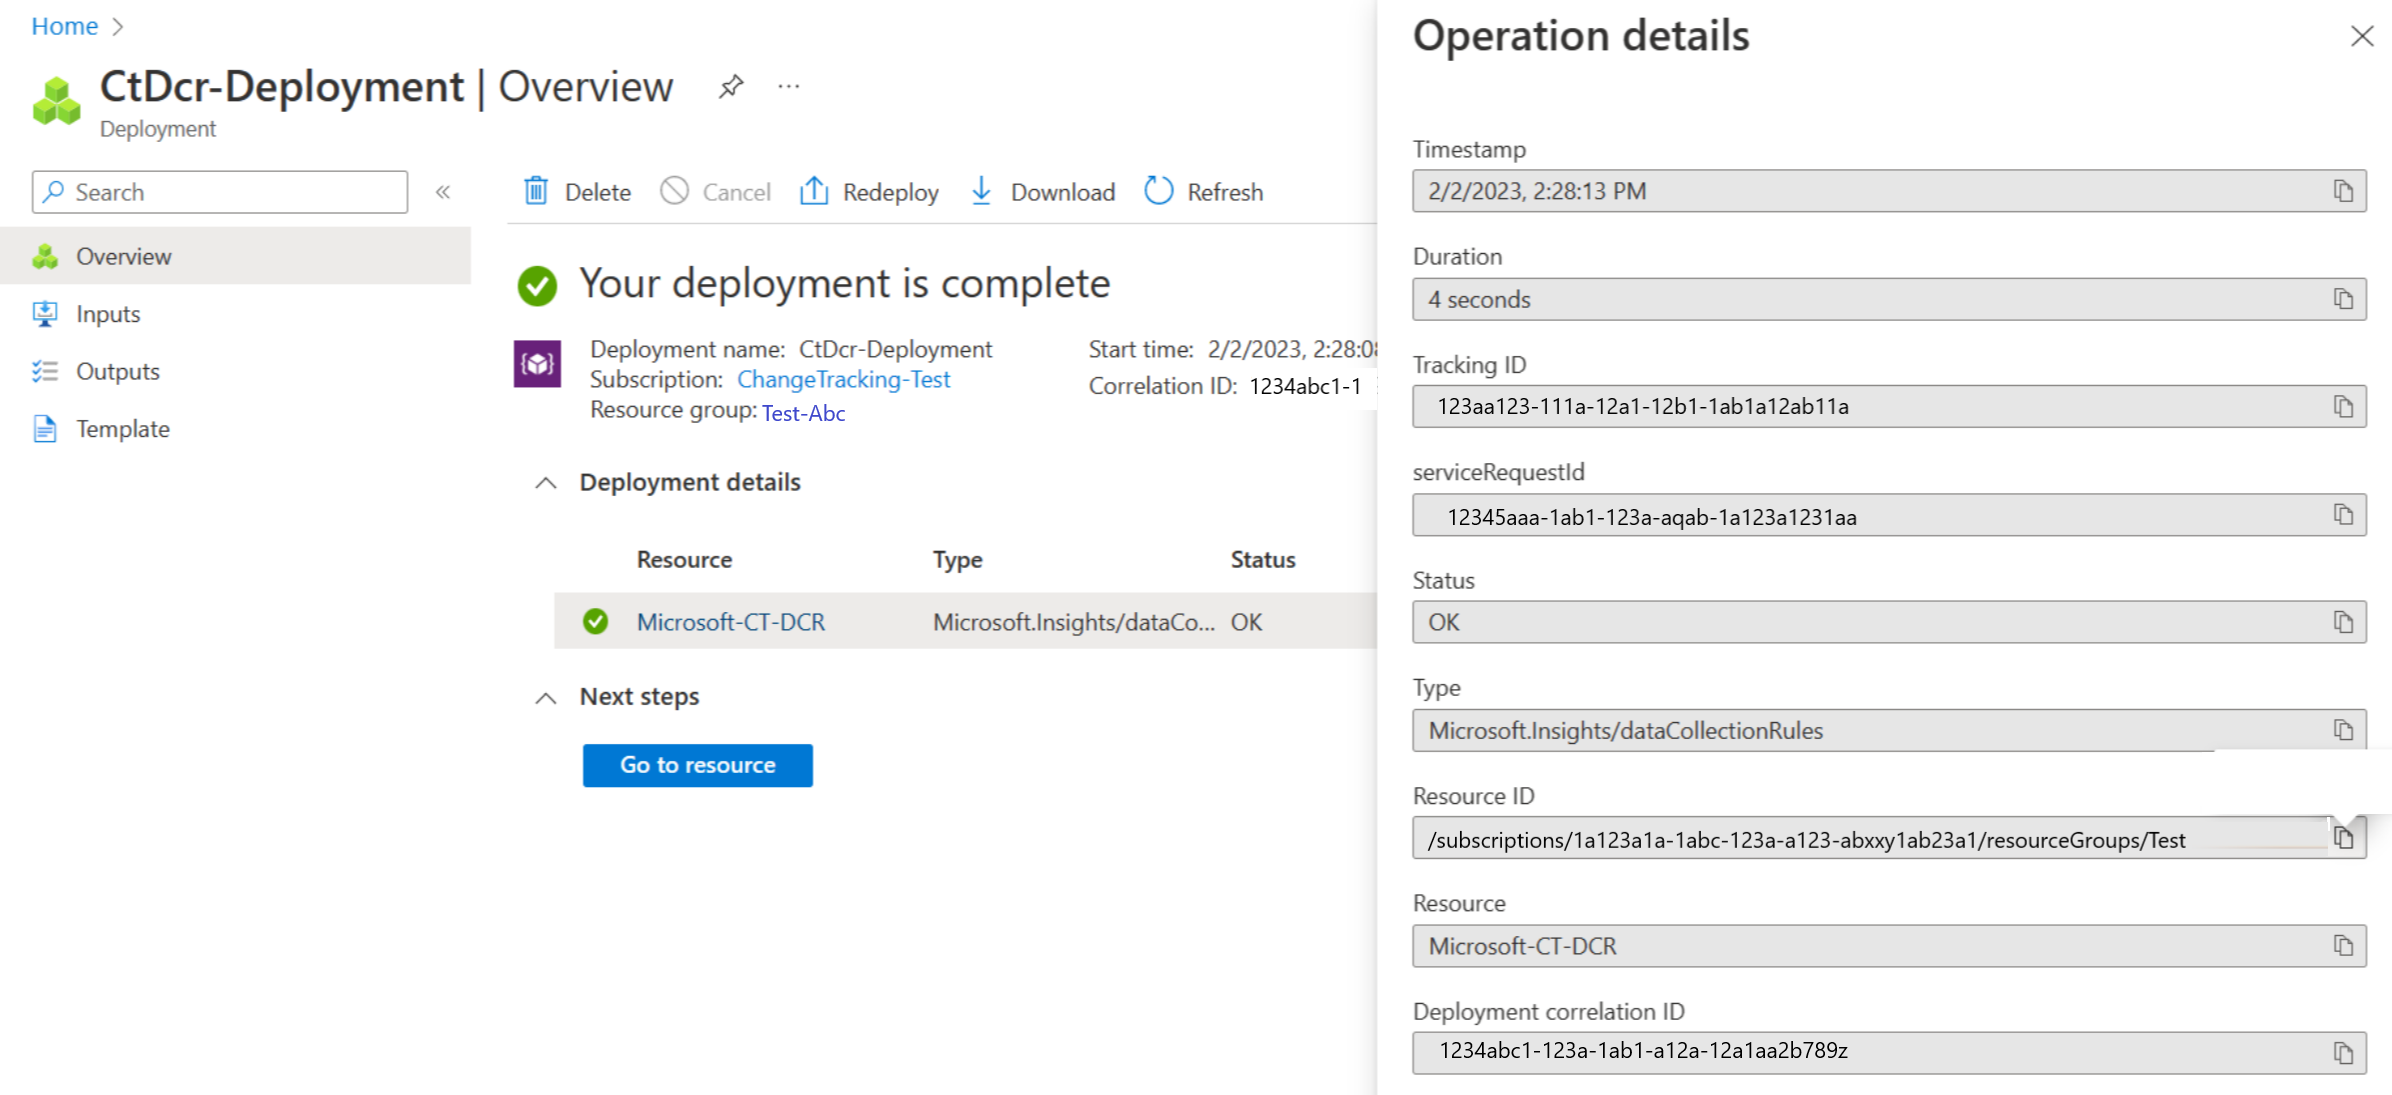Click the CtDcr-Deployment pin icon
2392x1095 pixels.
pos(729,87)
